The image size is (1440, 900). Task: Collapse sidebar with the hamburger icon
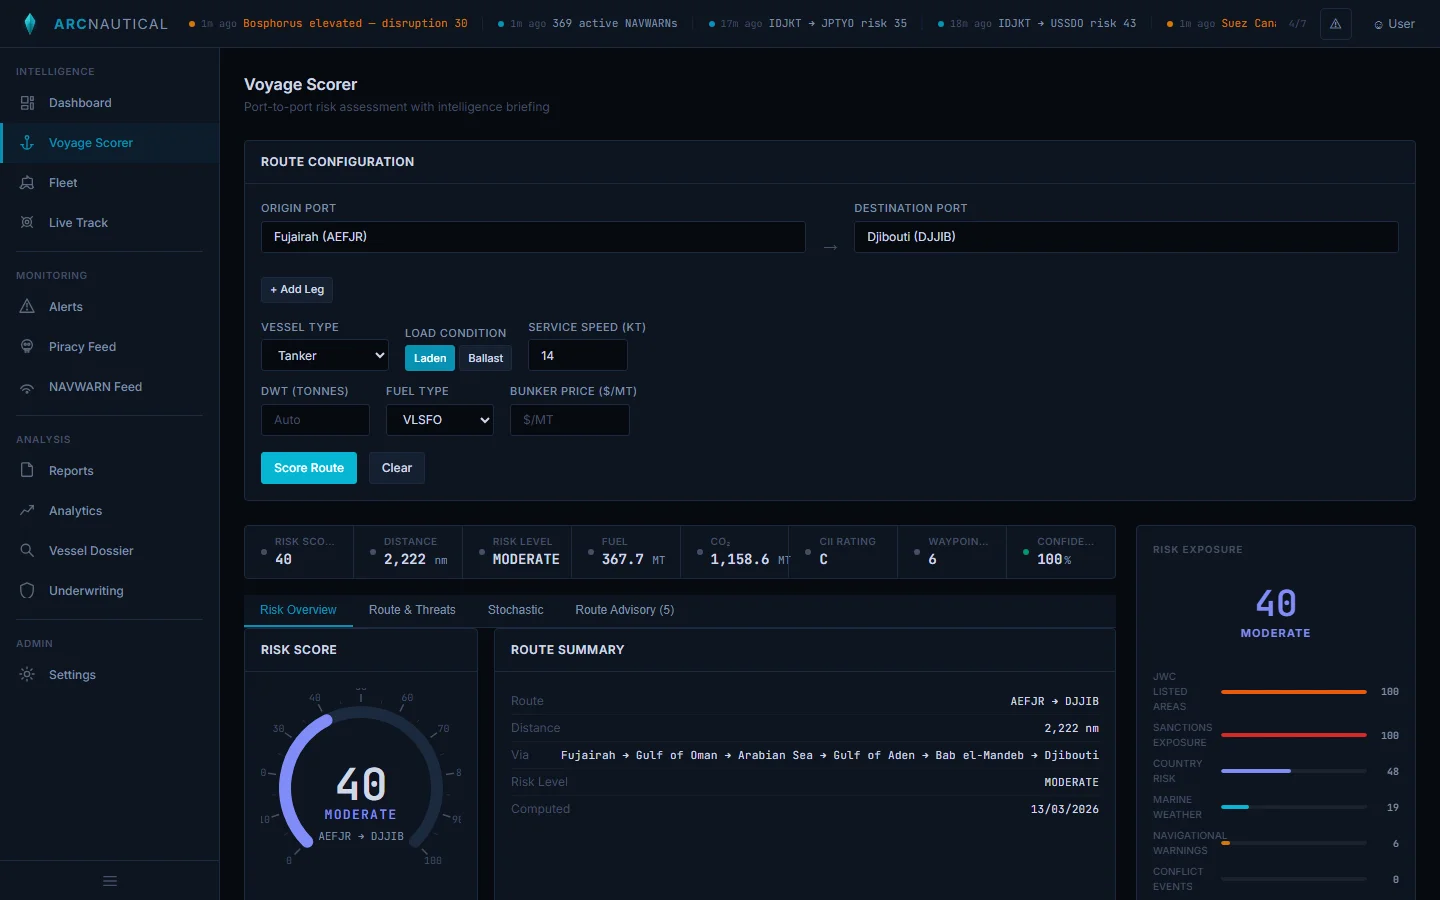tap(110, 881)
